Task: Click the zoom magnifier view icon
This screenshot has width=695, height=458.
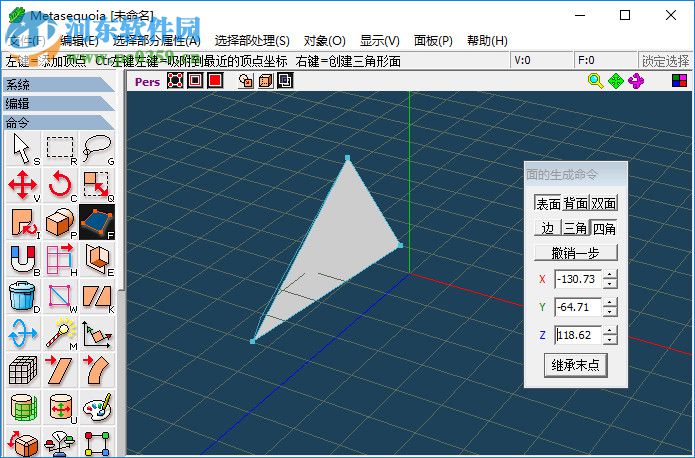Action: pyautogui.click(x=595, y=81)
